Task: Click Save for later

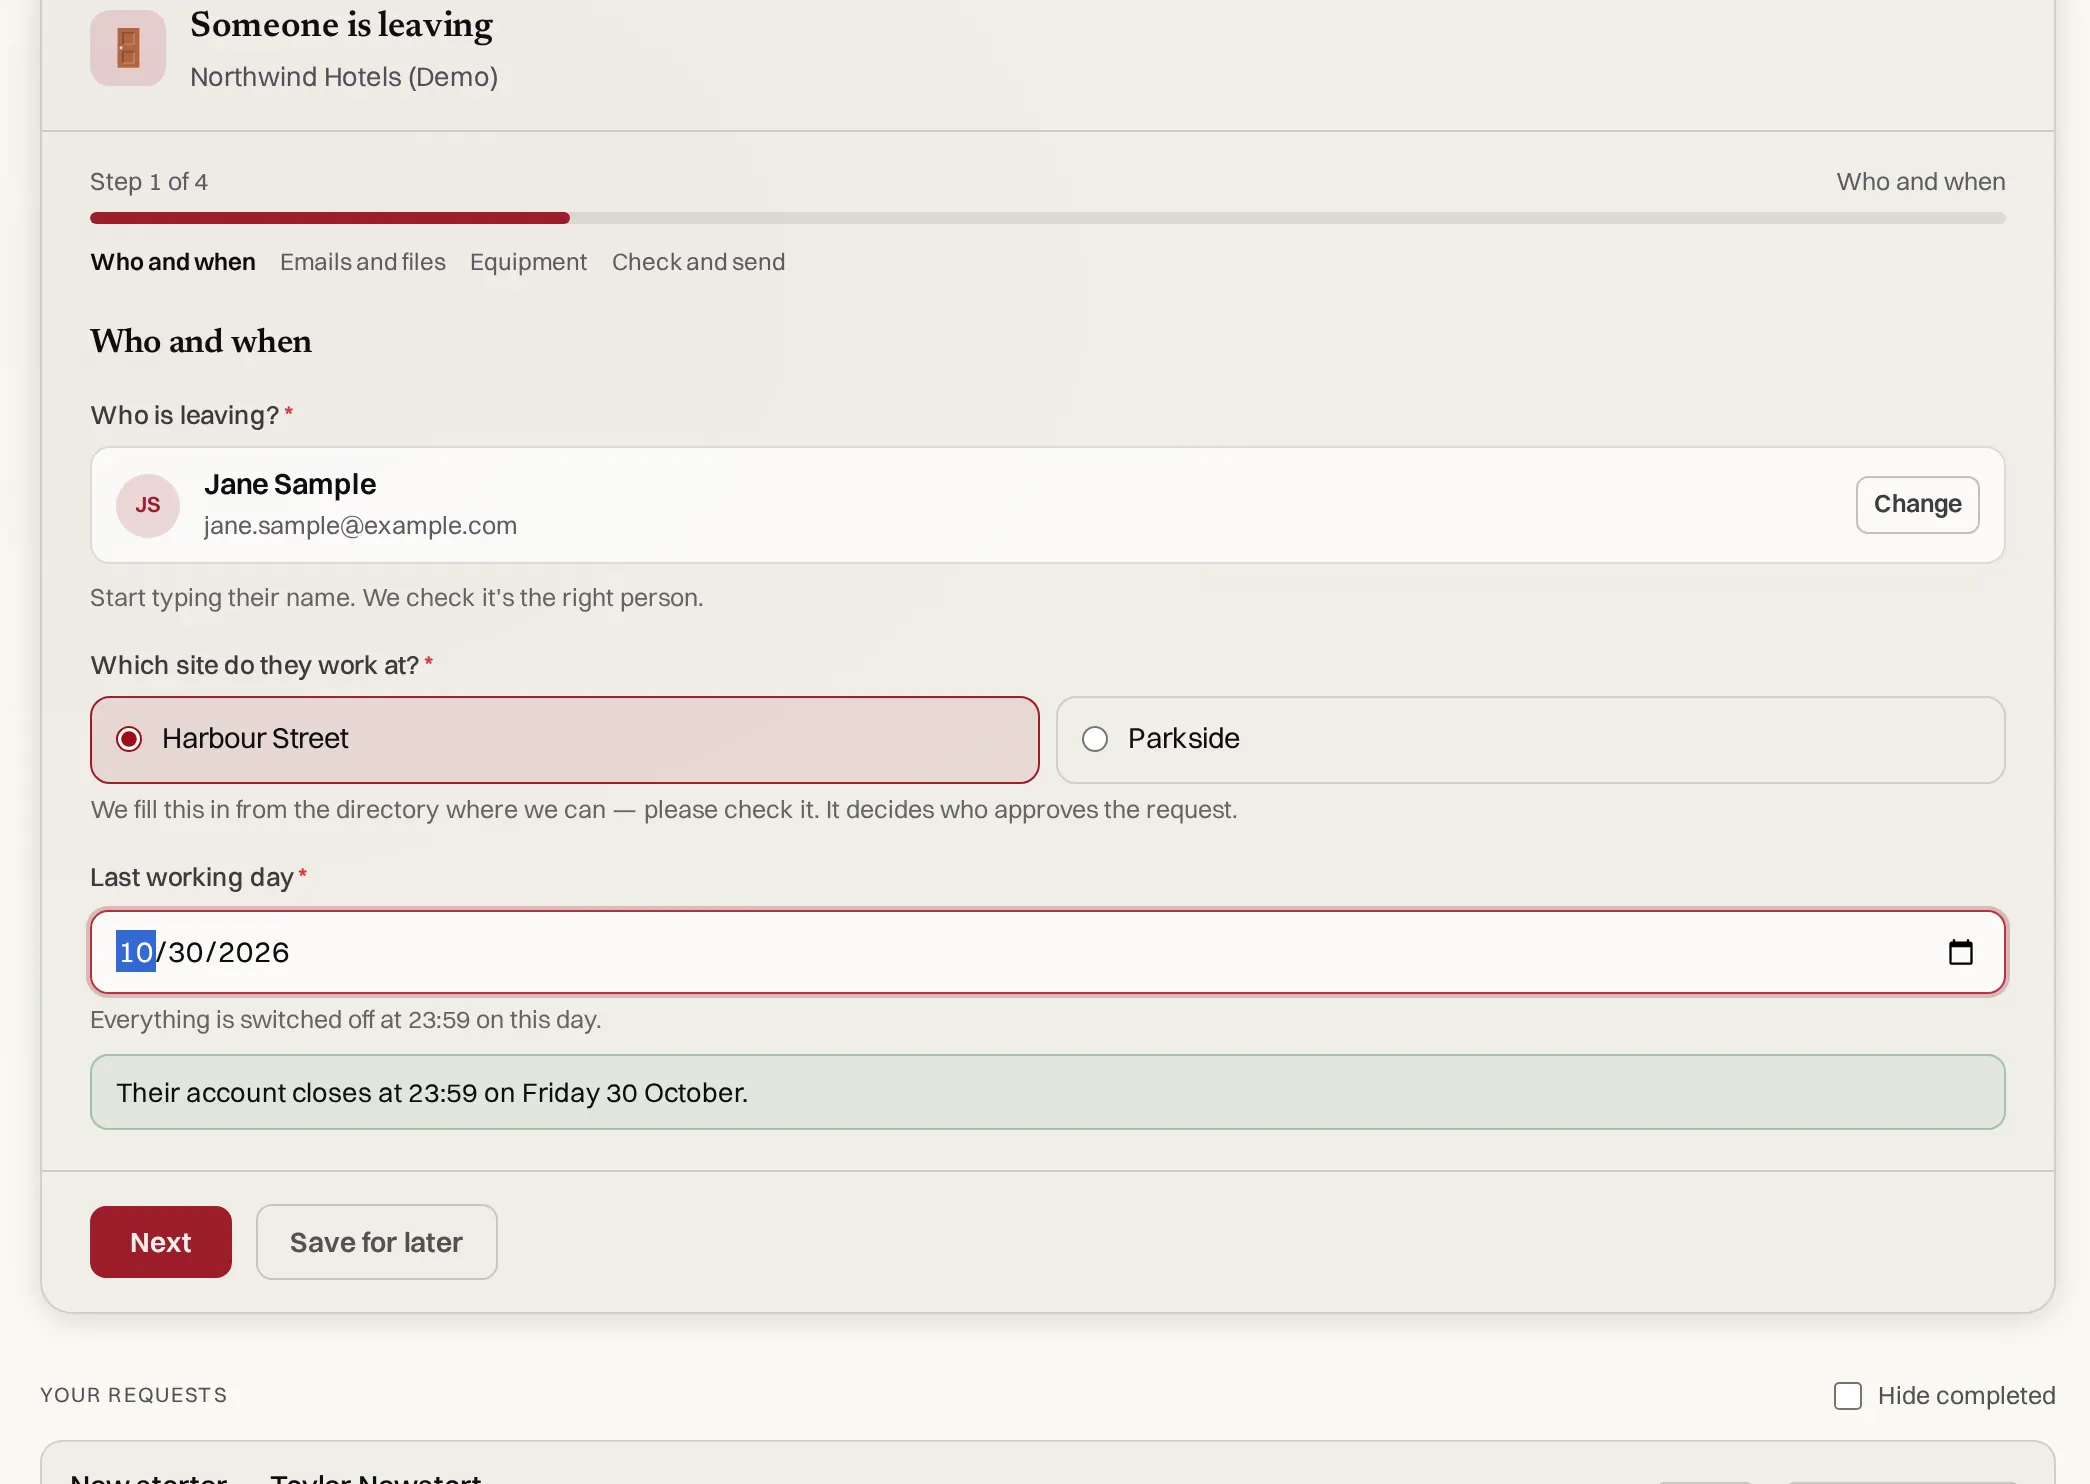Action: tap(376, 1241)
